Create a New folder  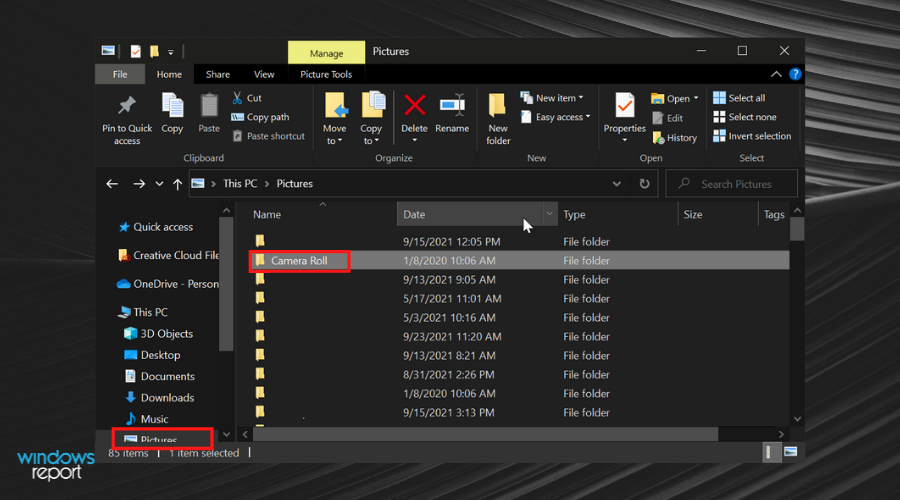(498, 119)
